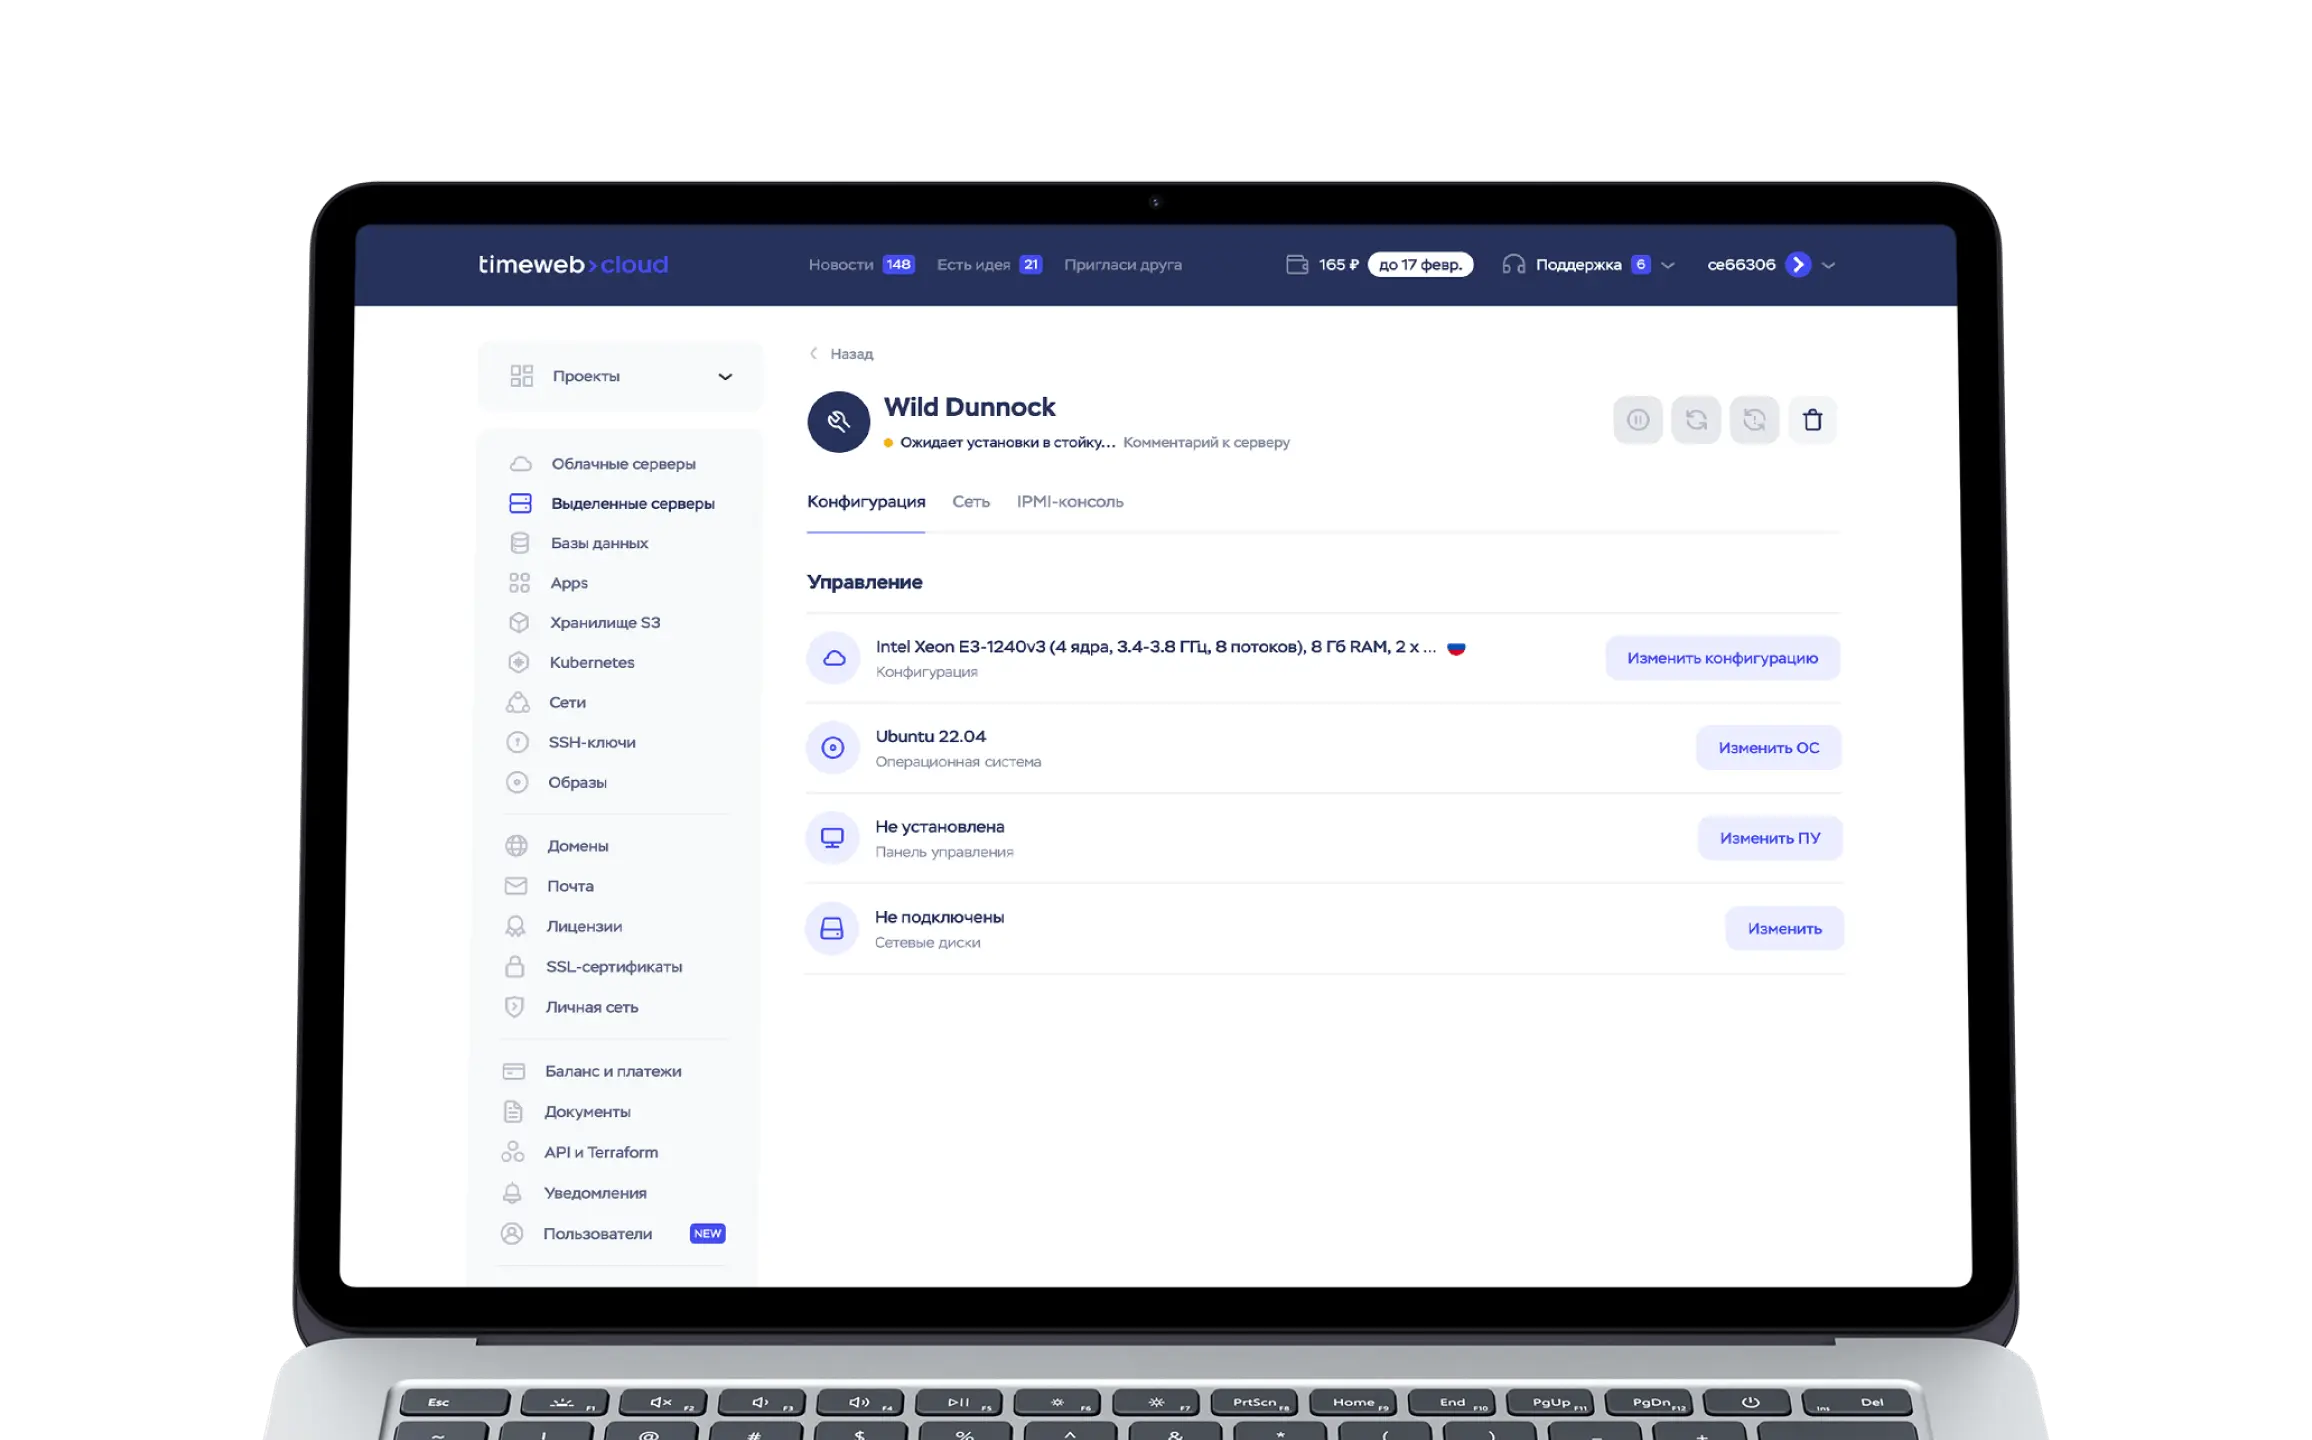Expand the Проекты dropdown
The image size is (2312, 1440).
725,376
